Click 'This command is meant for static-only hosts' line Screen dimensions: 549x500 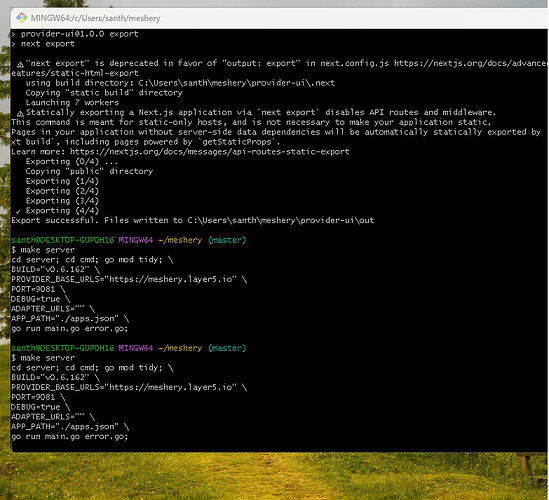(251, 122)
